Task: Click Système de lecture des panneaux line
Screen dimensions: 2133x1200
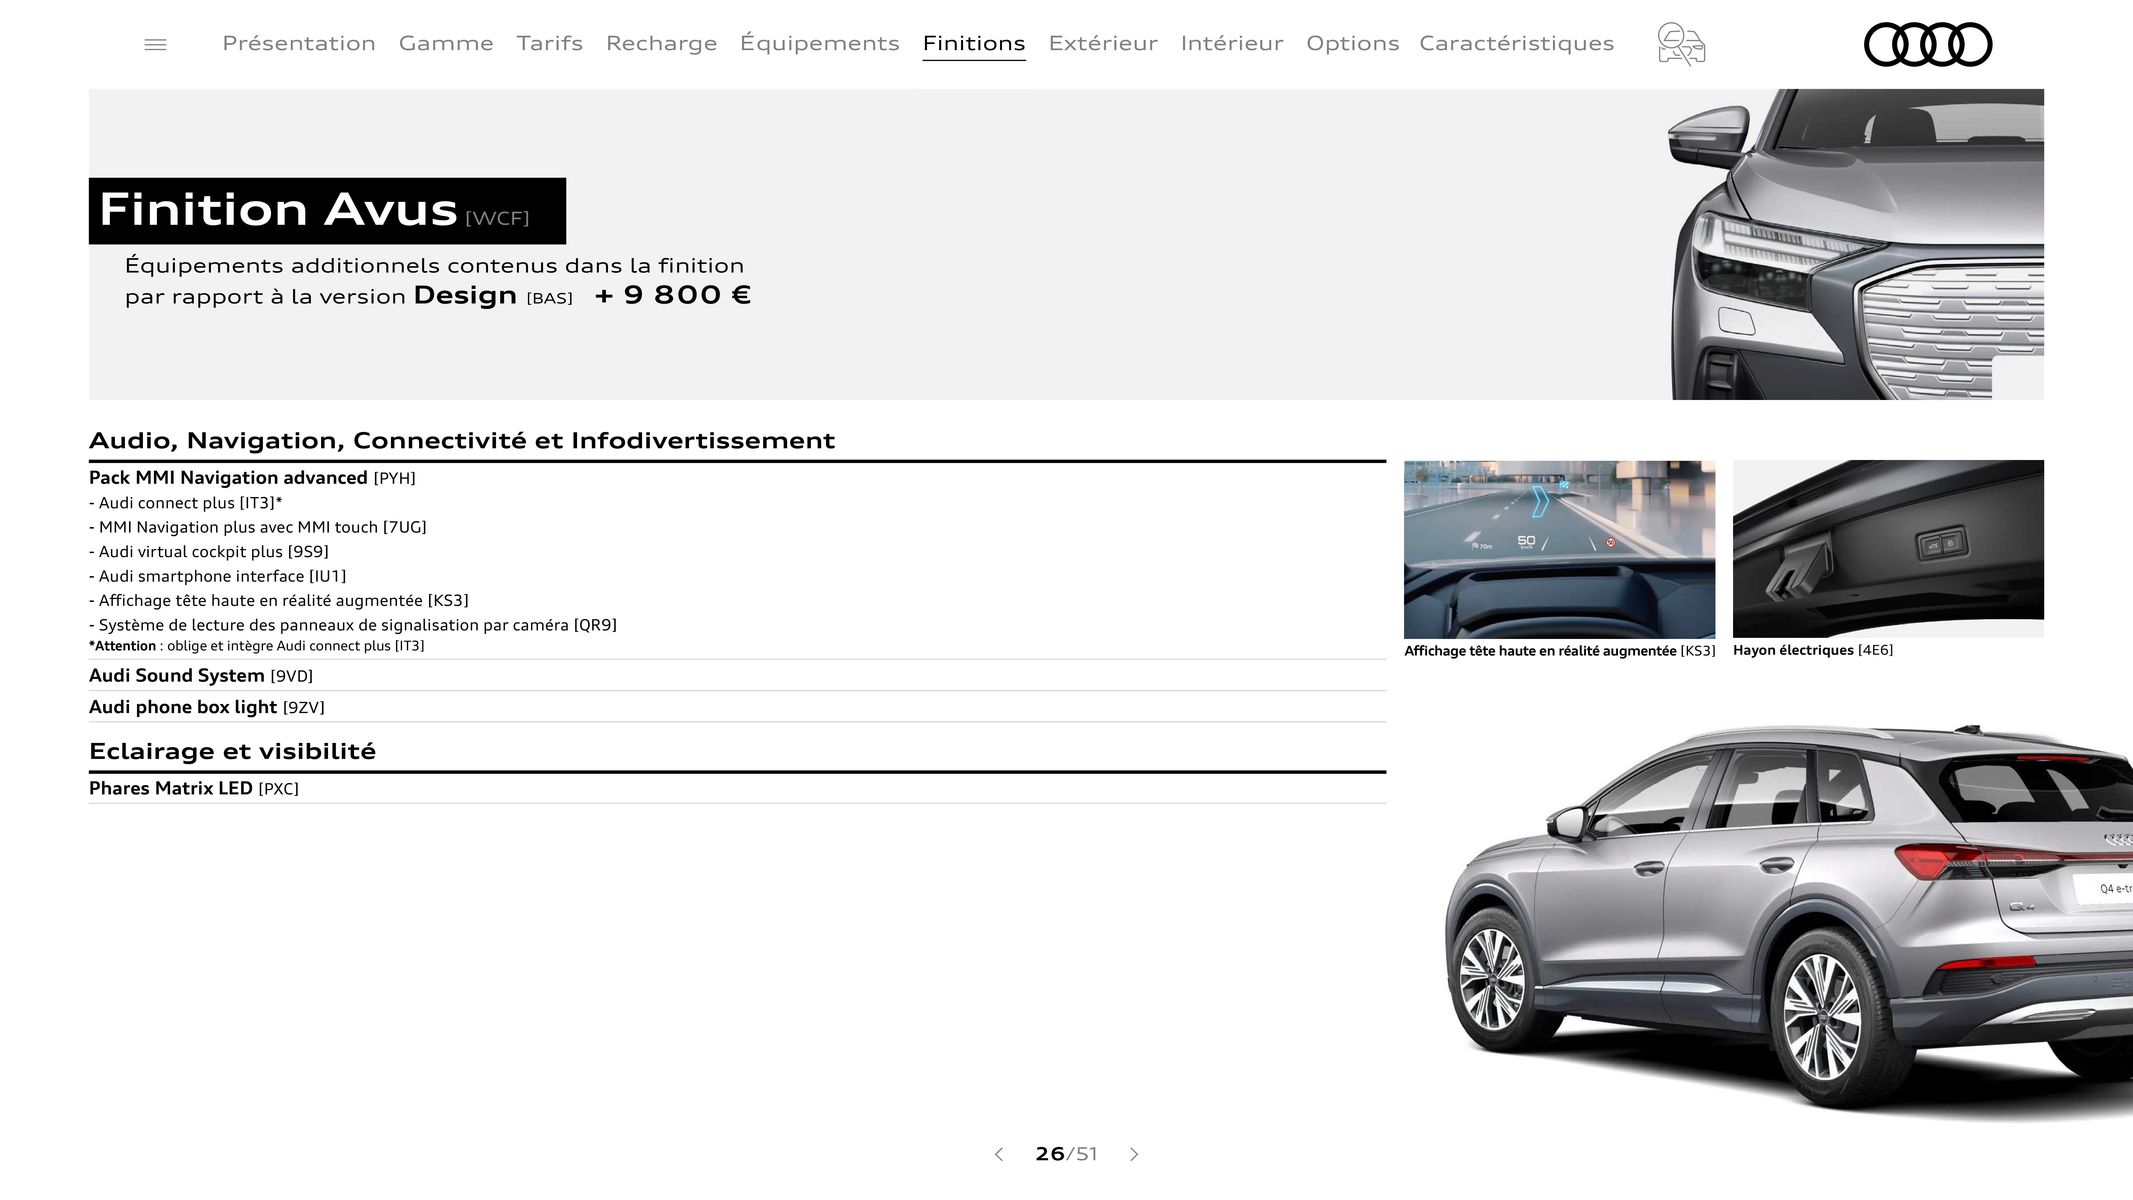Action: 353,625
